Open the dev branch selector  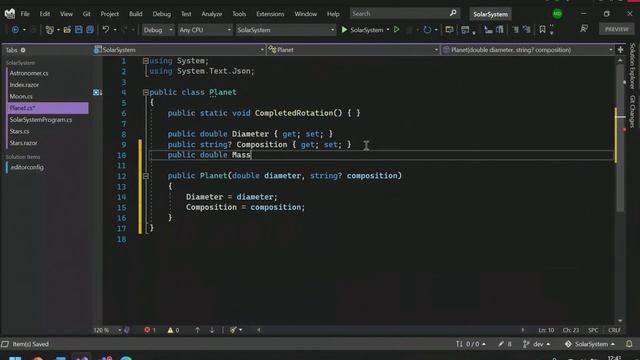(x=536, y=344)
